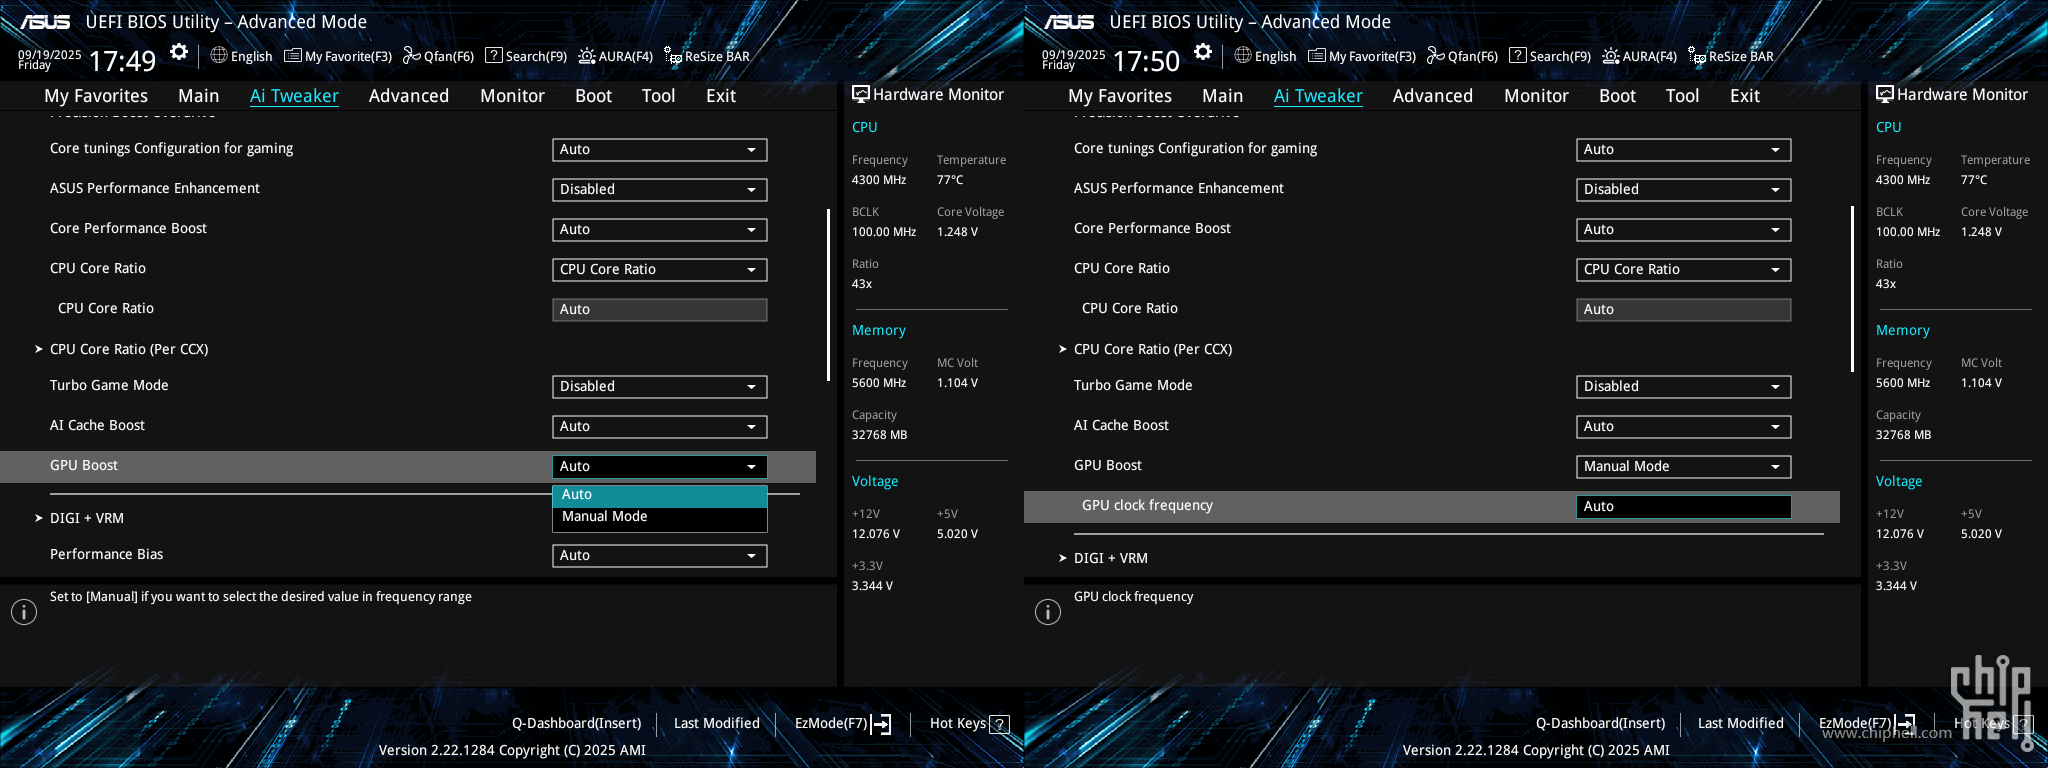Click CPU Core Ratio Auto field in left screen

pos(660,310)
